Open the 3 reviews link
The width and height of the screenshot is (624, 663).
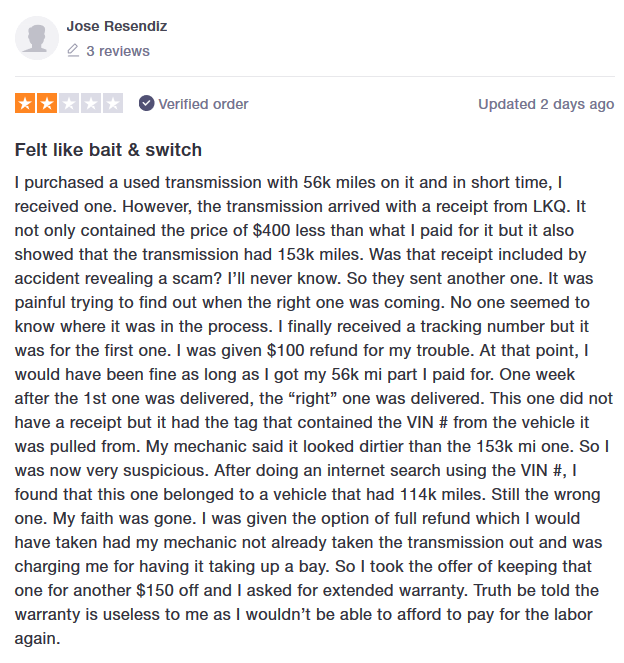(x=118, y=51)
